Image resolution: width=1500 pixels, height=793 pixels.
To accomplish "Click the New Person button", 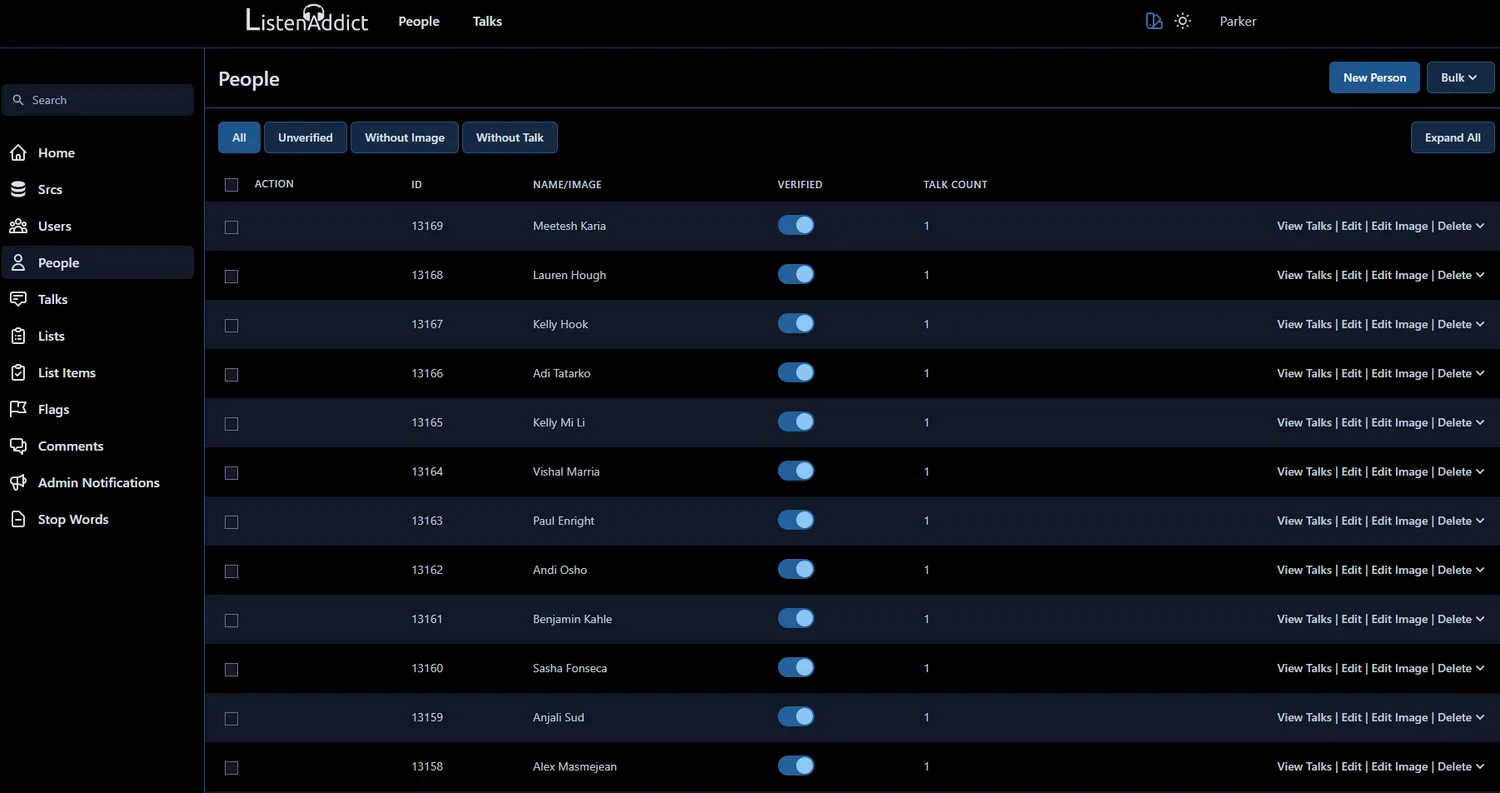I will (x=1374, y=78).
